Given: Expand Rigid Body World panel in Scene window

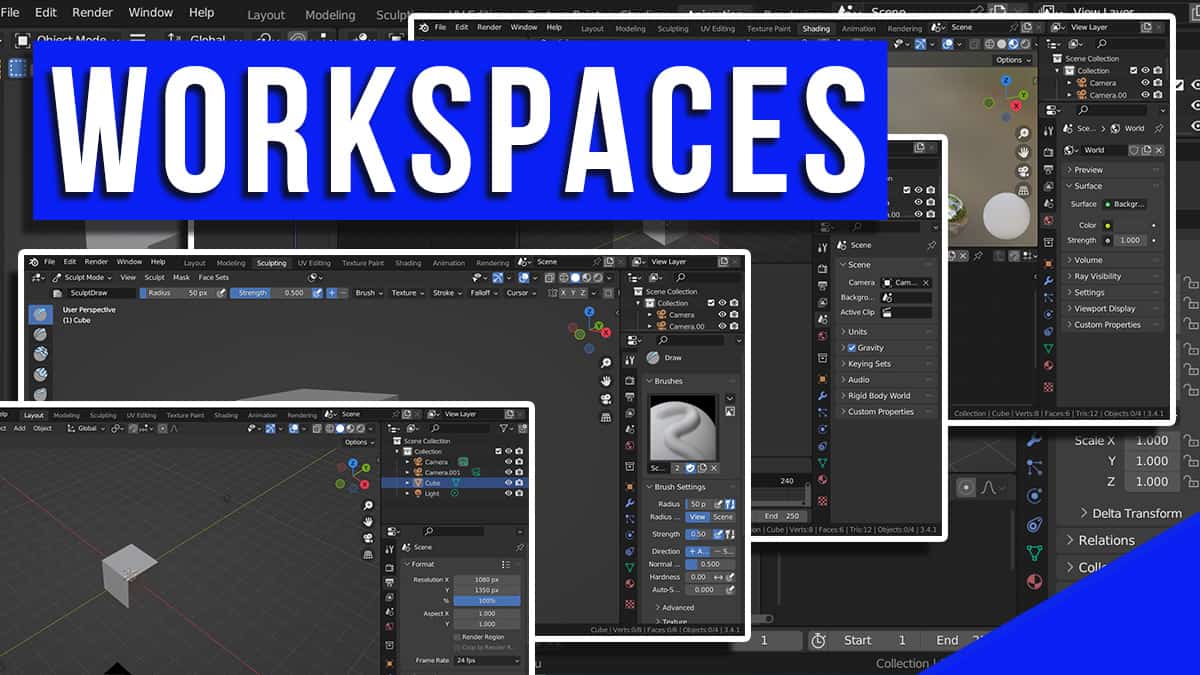Looking at the screenshot, I should 887,396.
